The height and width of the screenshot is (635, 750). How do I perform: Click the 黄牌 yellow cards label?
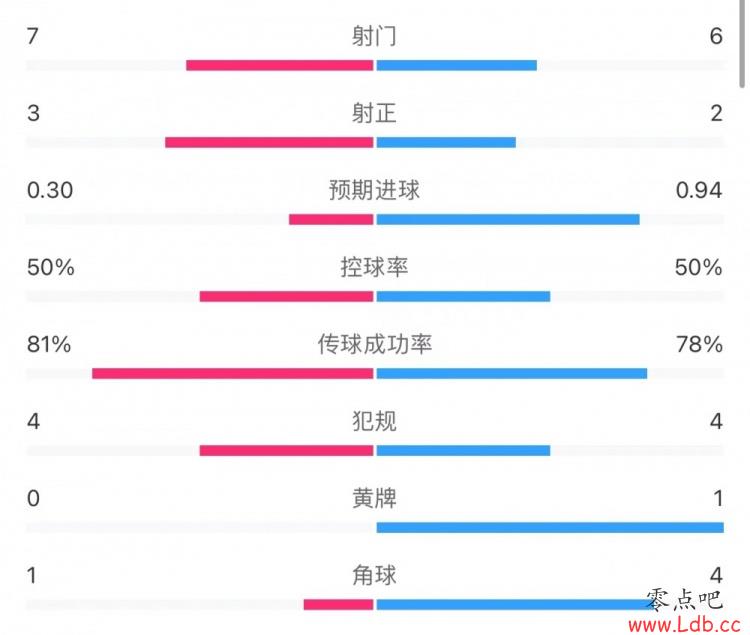coord(374,498)
